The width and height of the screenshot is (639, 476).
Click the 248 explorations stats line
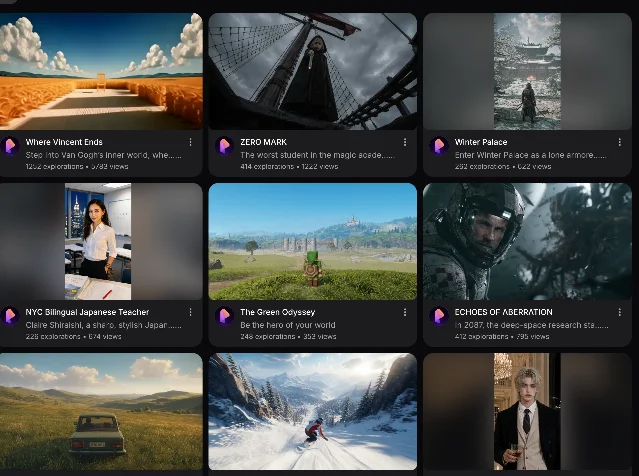coord(288,336)
